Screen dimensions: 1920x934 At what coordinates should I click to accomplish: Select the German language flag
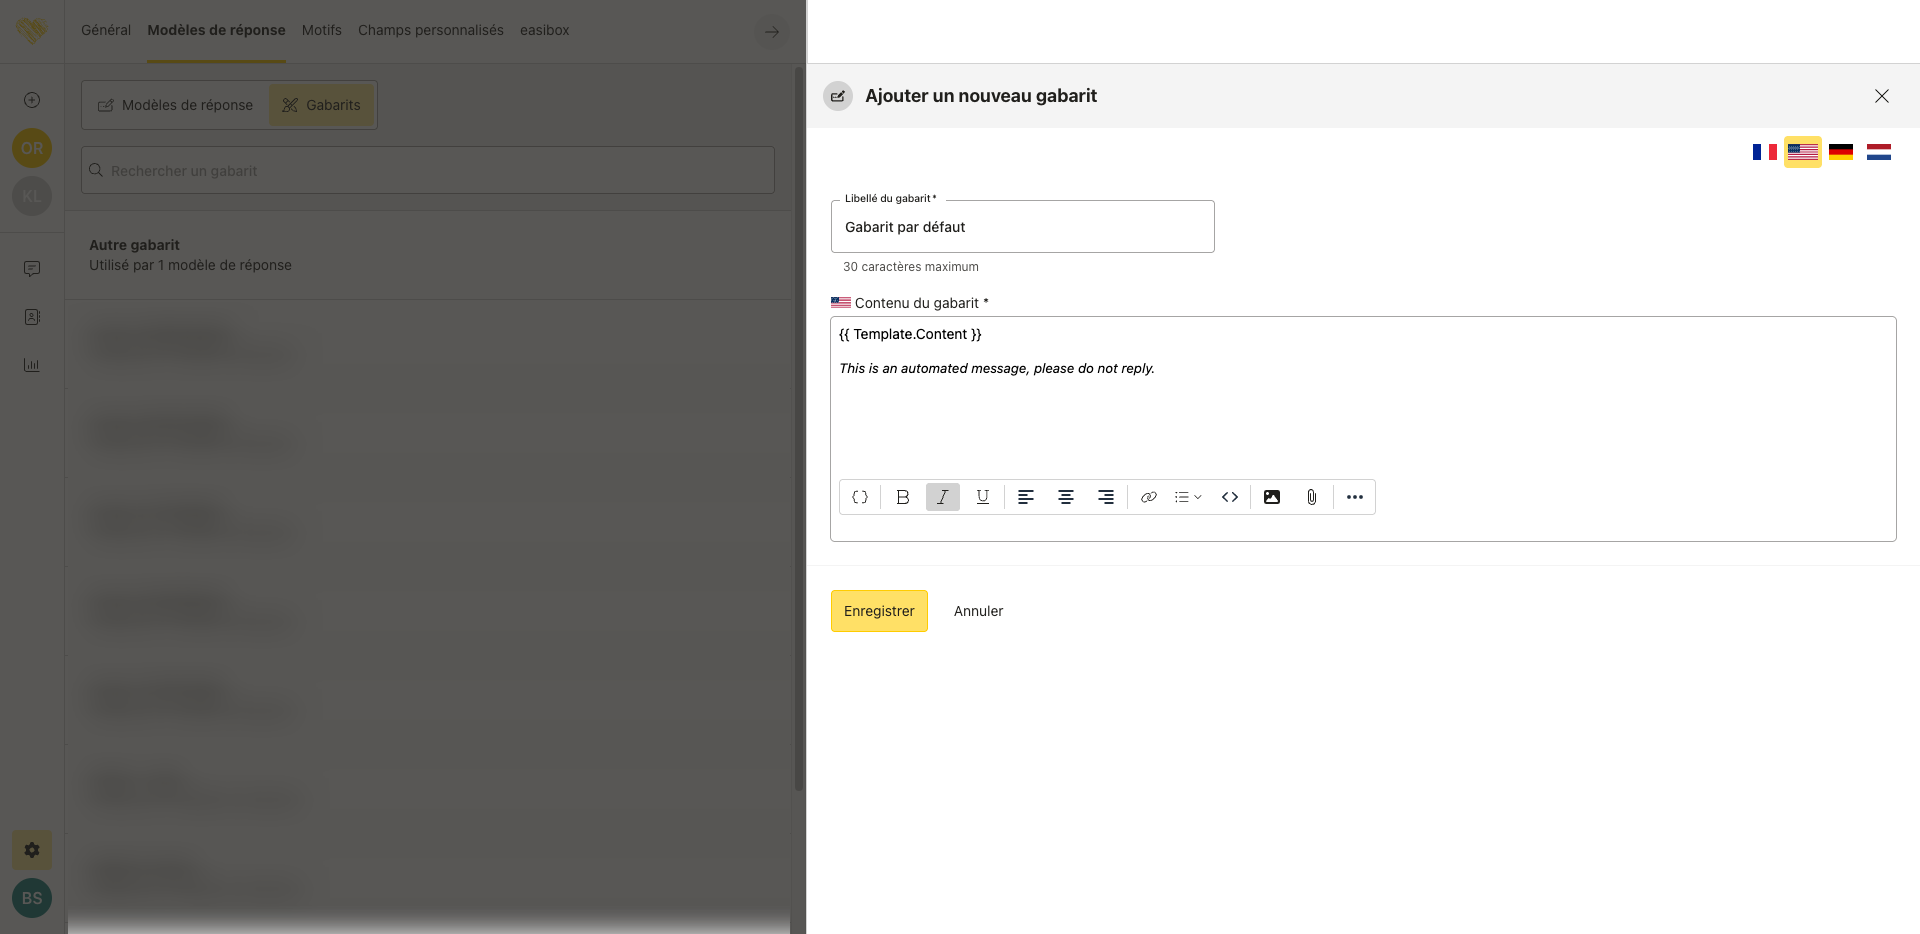coord(1841,152)
